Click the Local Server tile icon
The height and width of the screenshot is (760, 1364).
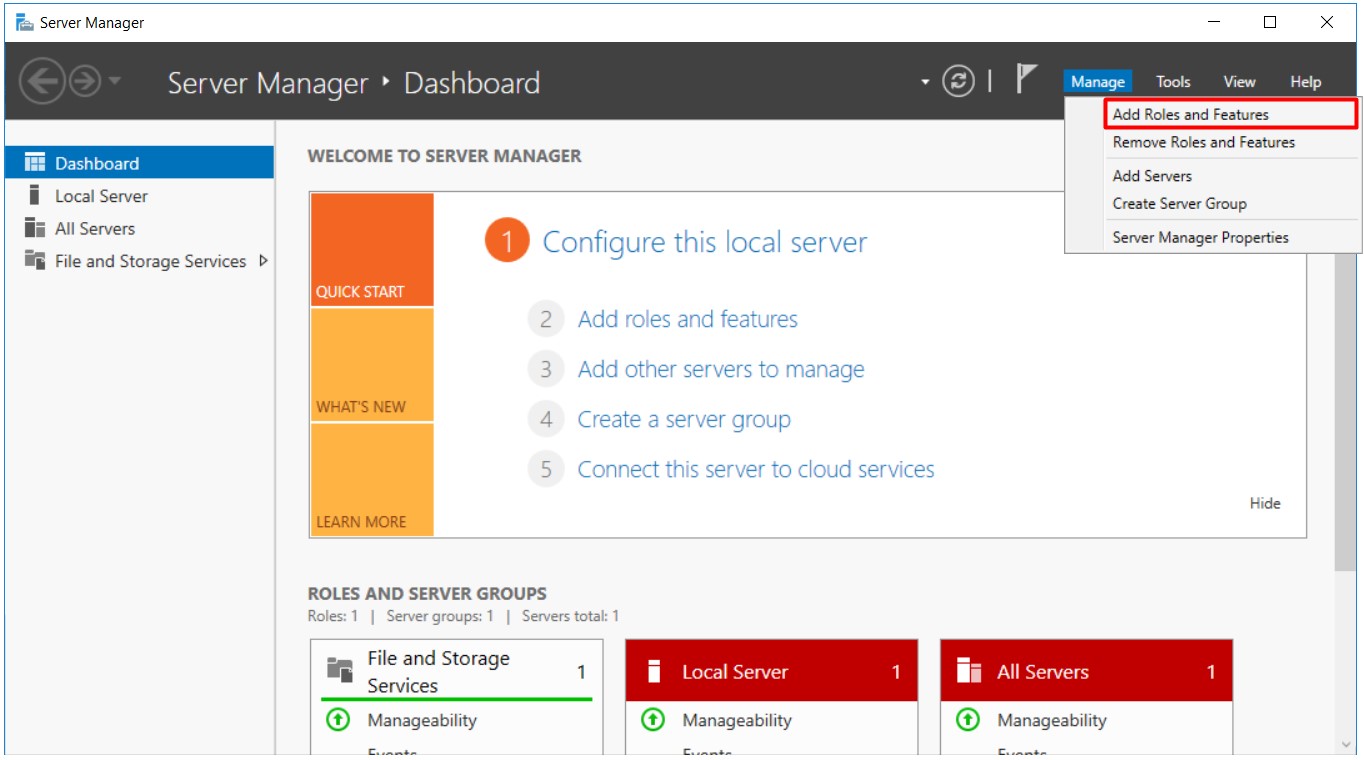655,671
